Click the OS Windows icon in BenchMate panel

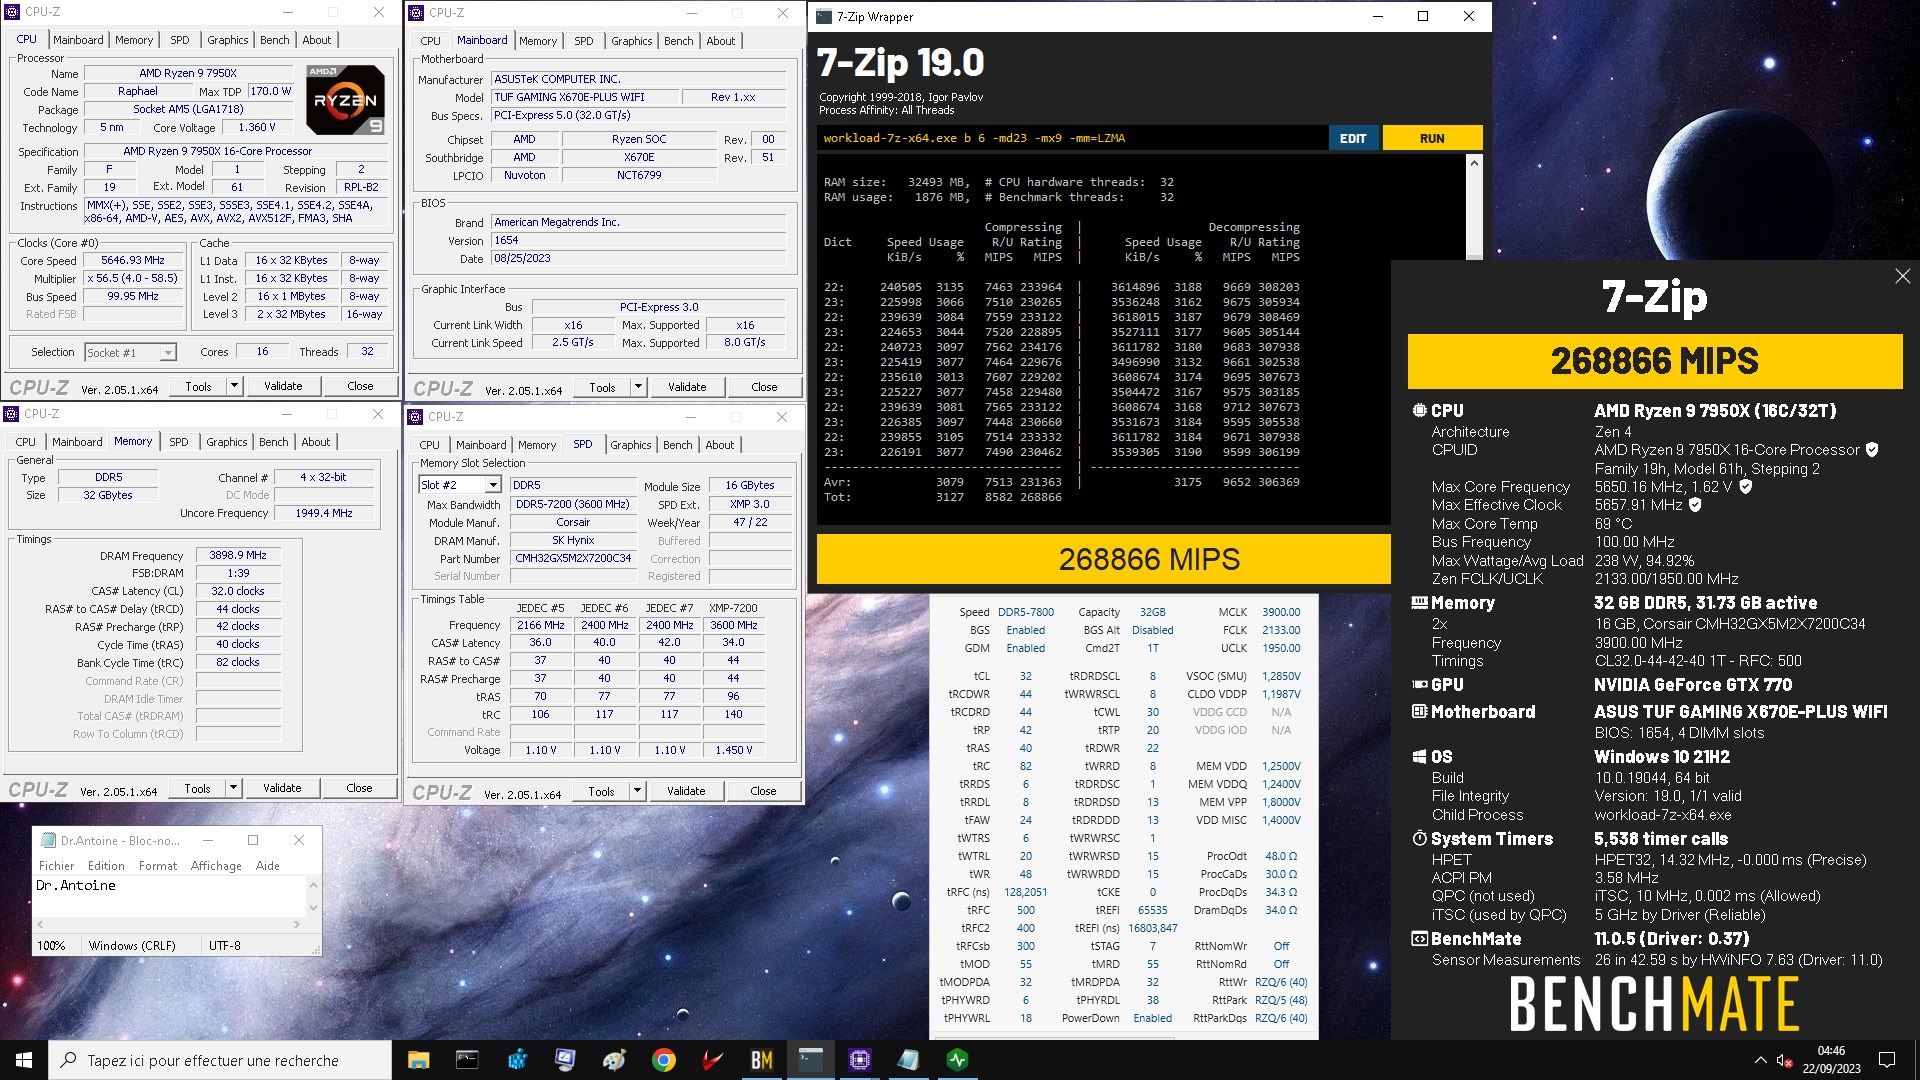1419,757
